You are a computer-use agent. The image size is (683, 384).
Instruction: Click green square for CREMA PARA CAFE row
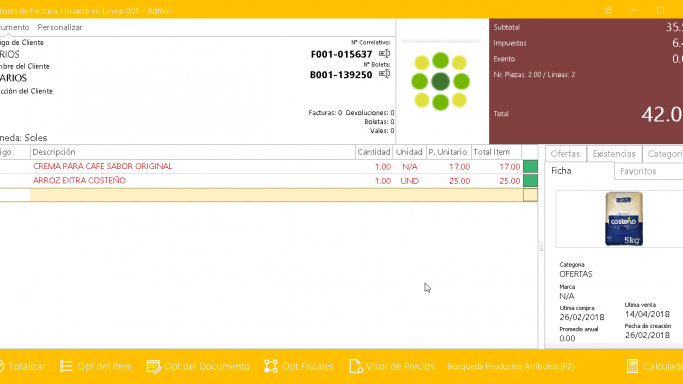(x=530, y=167)
